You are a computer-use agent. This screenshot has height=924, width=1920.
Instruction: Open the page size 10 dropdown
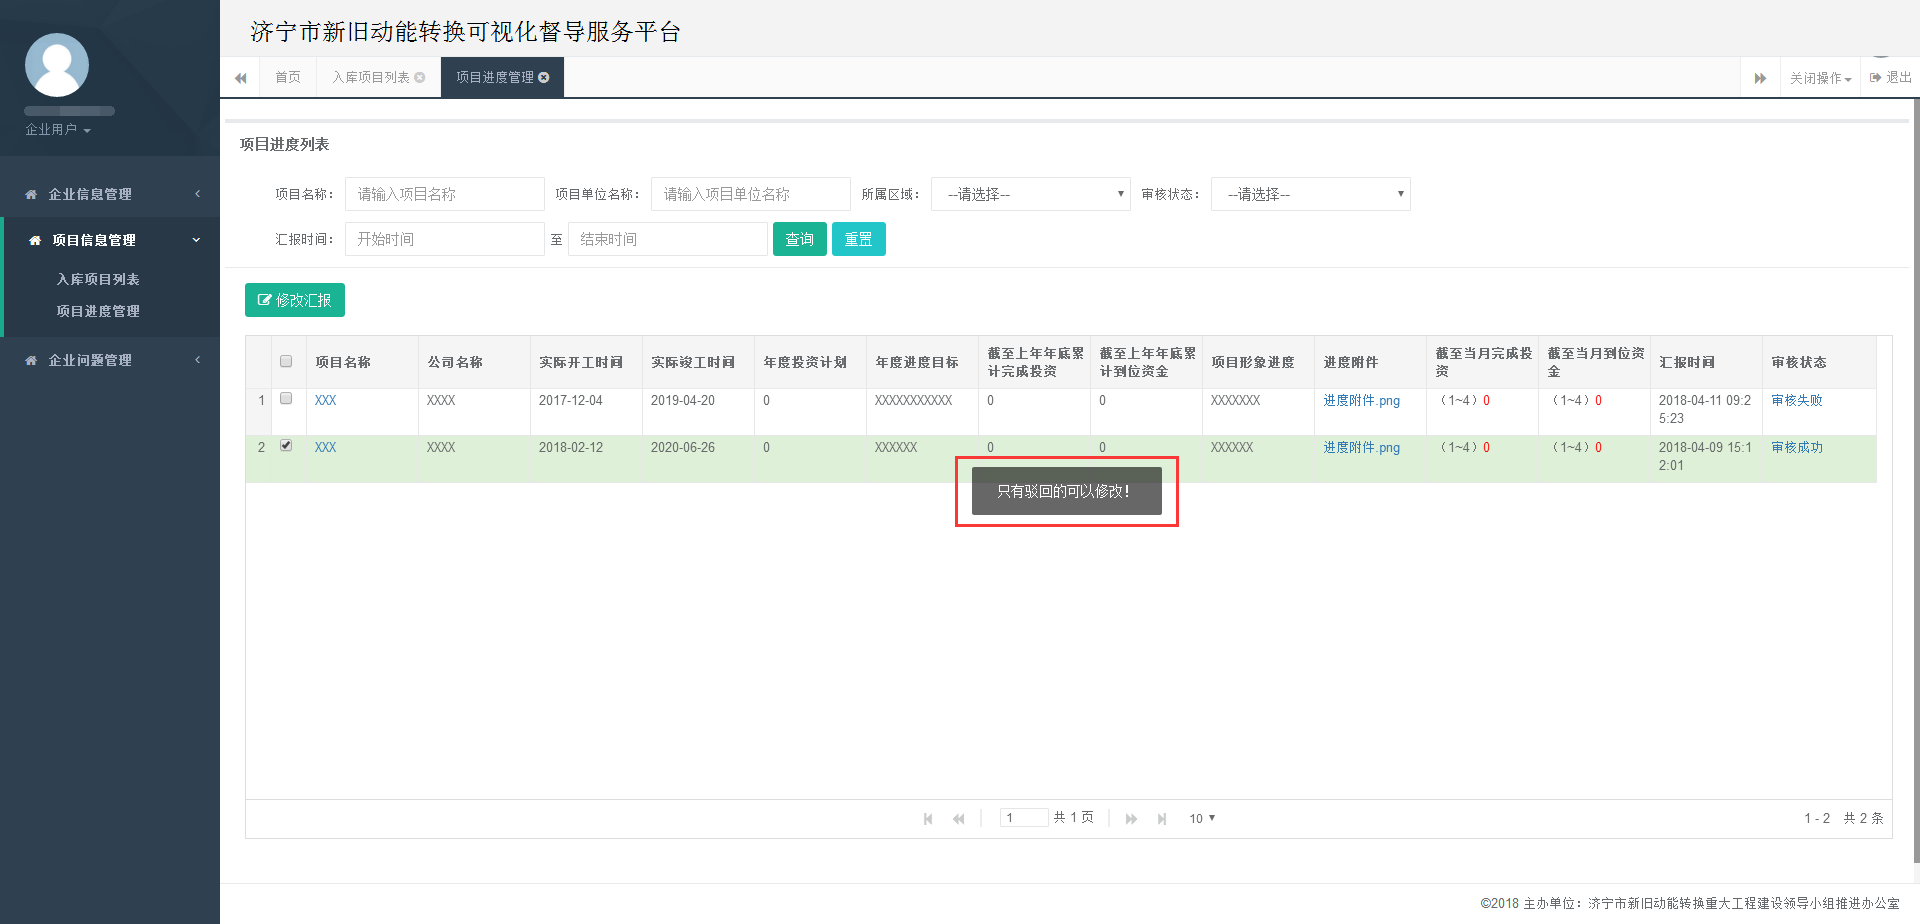1201,818
